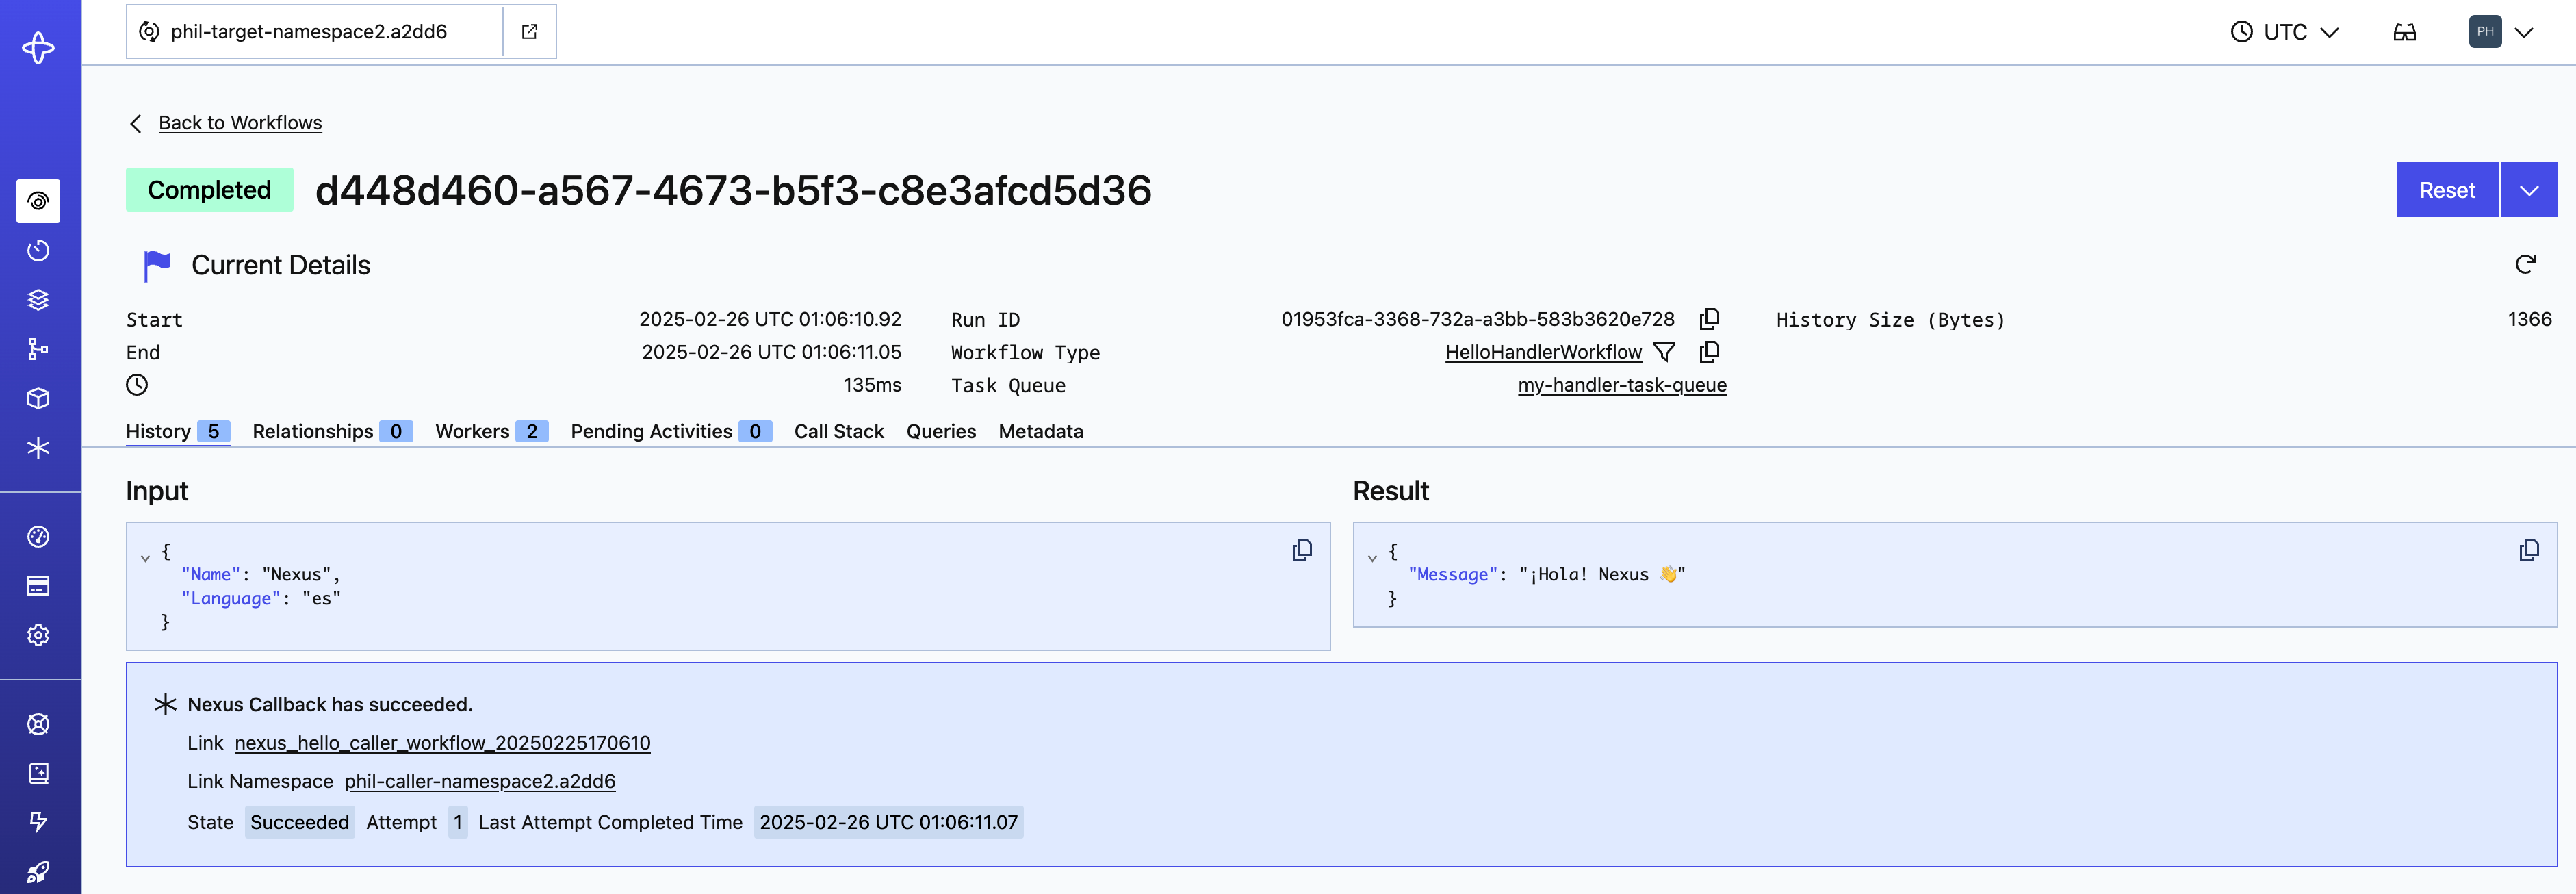
Task: Open the Batch Operations layers icon in sidebar
Action: click(x=38, y=299)
